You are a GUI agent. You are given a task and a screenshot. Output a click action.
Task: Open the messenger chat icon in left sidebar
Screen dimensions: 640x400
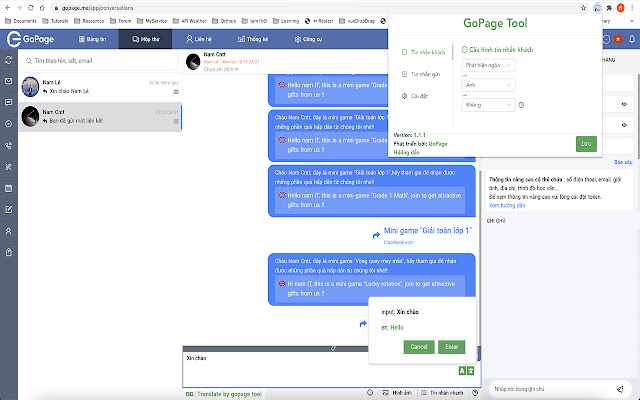(x=9, y=124)
